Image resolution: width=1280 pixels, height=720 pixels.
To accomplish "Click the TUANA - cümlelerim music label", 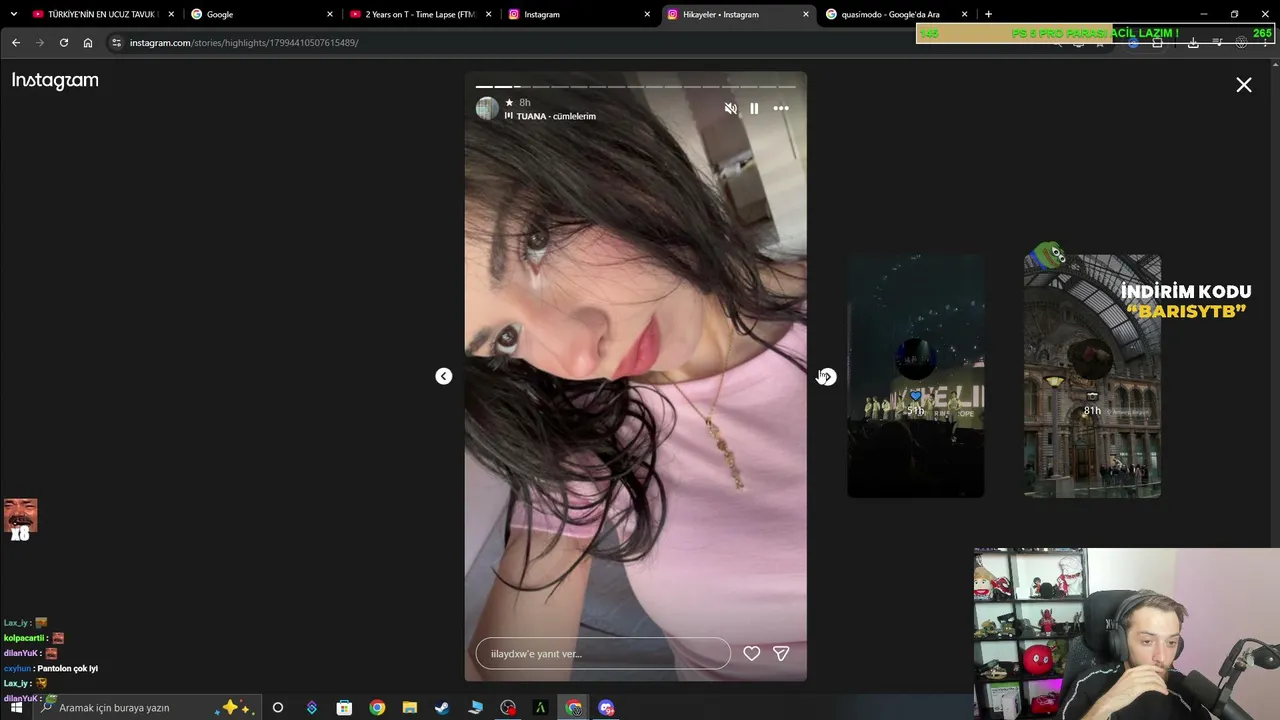I will tap(556, 116).
